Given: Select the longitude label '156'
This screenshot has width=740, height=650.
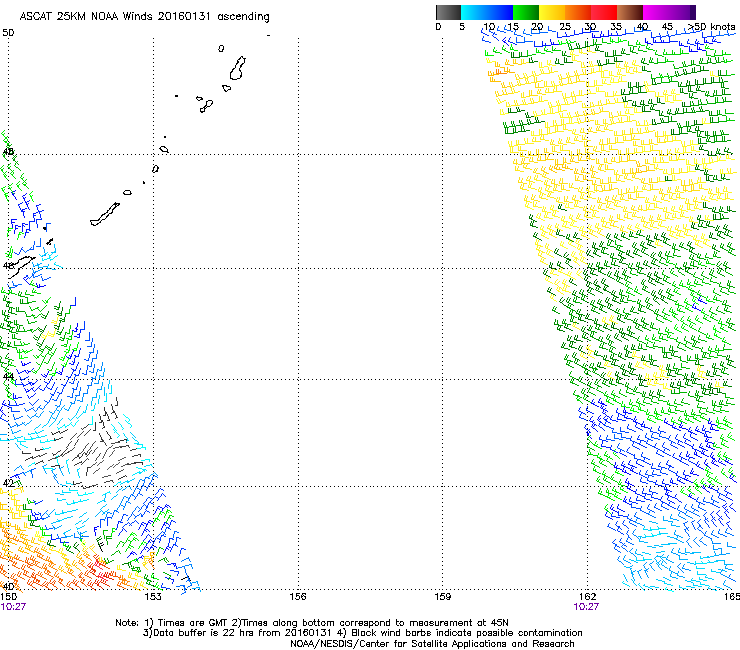Looking at the screenshot, I should click(x=298, y=597).
